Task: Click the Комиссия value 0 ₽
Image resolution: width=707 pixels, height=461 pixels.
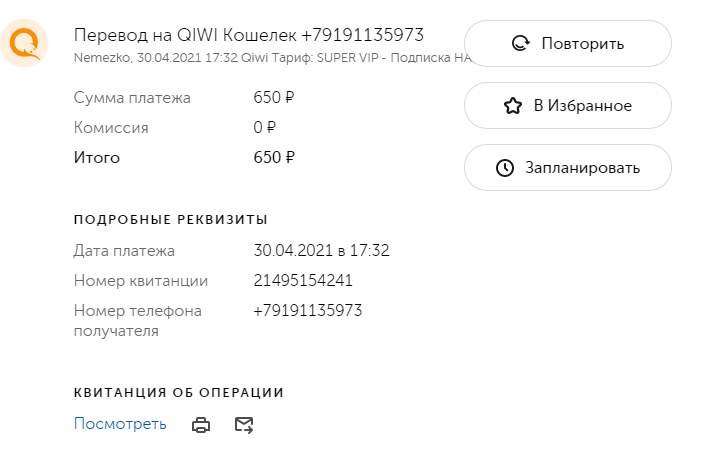Action: (x=265, y=127)
